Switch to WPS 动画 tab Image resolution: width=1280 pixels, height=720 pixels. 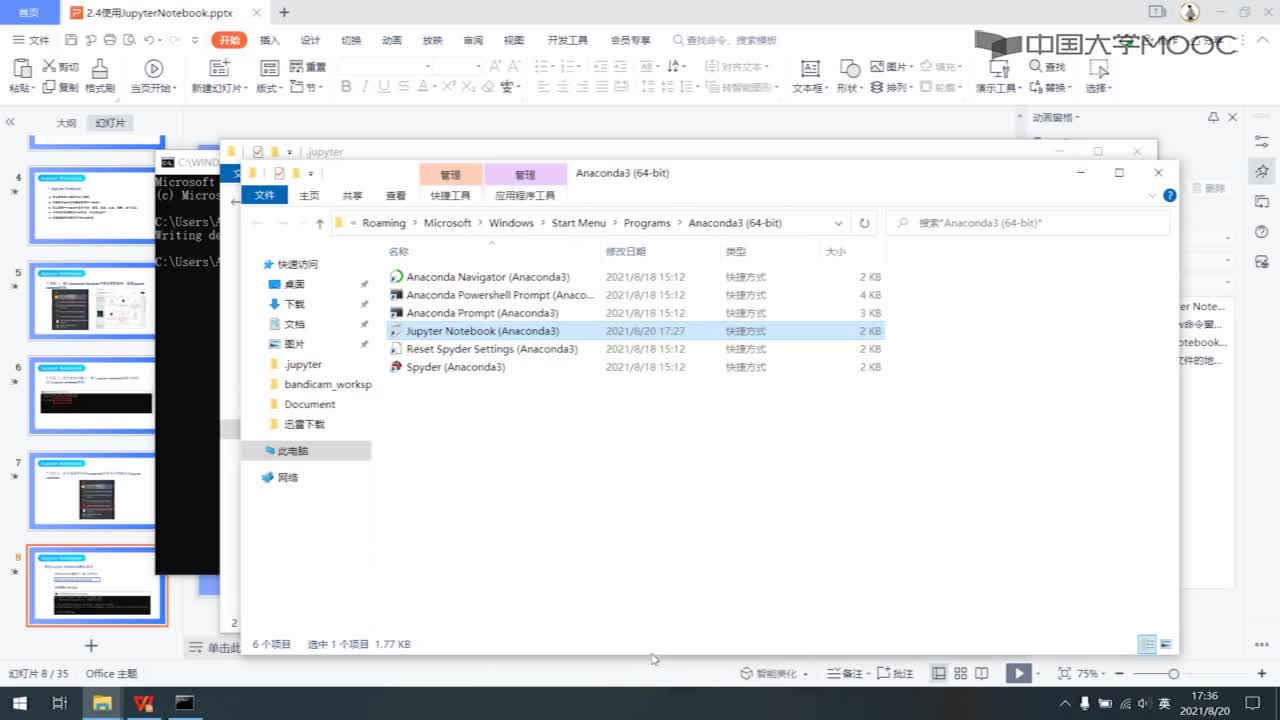click(x=392, y=40)
